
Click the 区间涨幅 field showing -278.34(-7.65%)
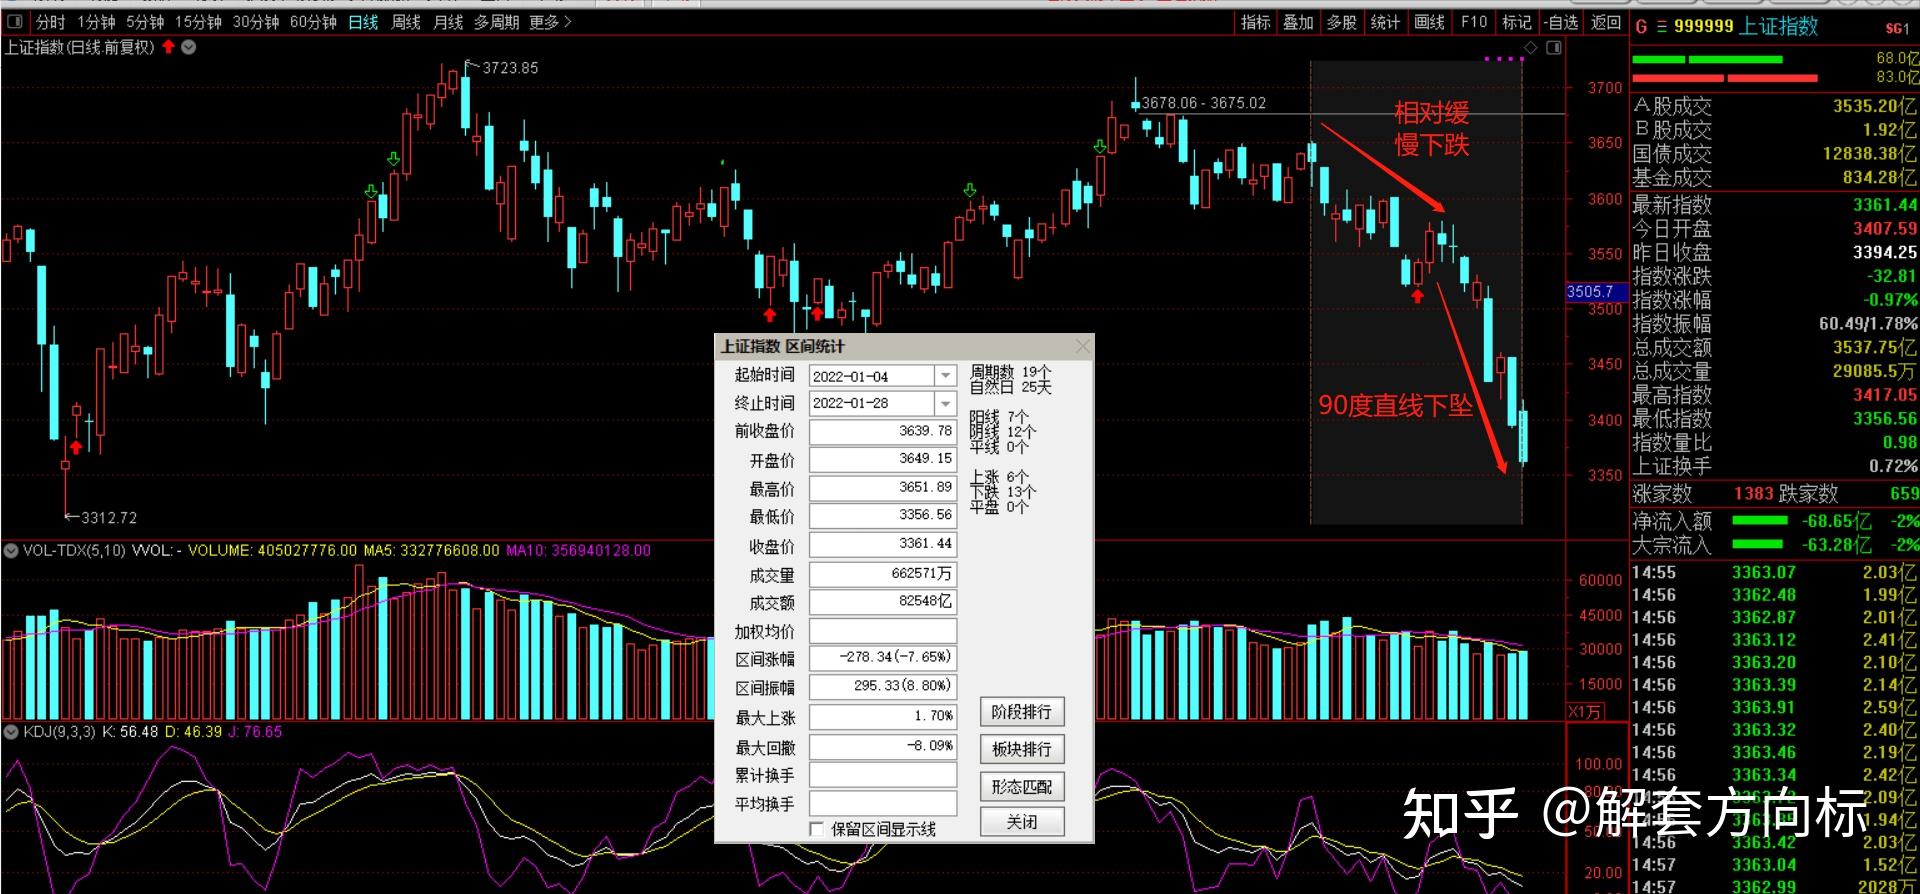[x=883, y=658]
